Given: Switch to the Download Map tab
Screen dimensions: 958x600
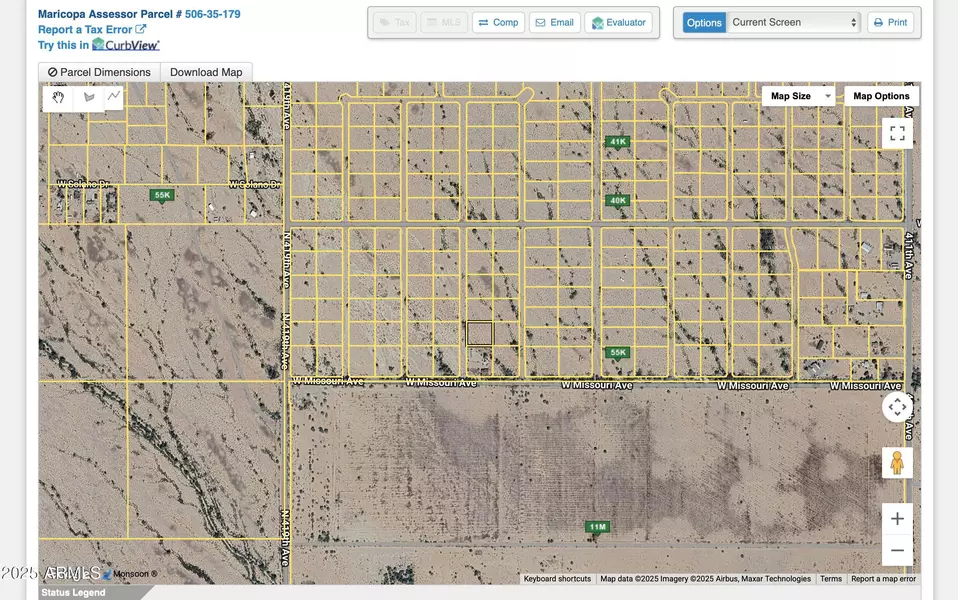Looking at the screenshot, I should [206, 71].
